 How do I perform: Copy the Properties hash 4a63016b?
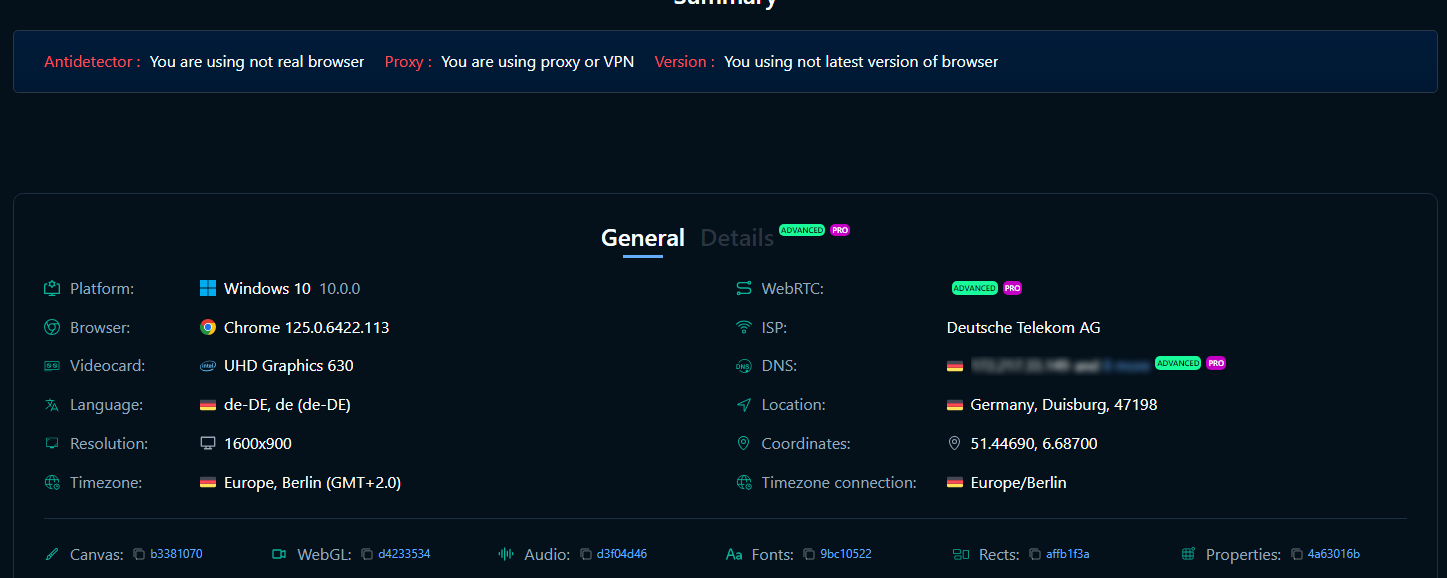pyautogui.click(x=1296, y=554)
